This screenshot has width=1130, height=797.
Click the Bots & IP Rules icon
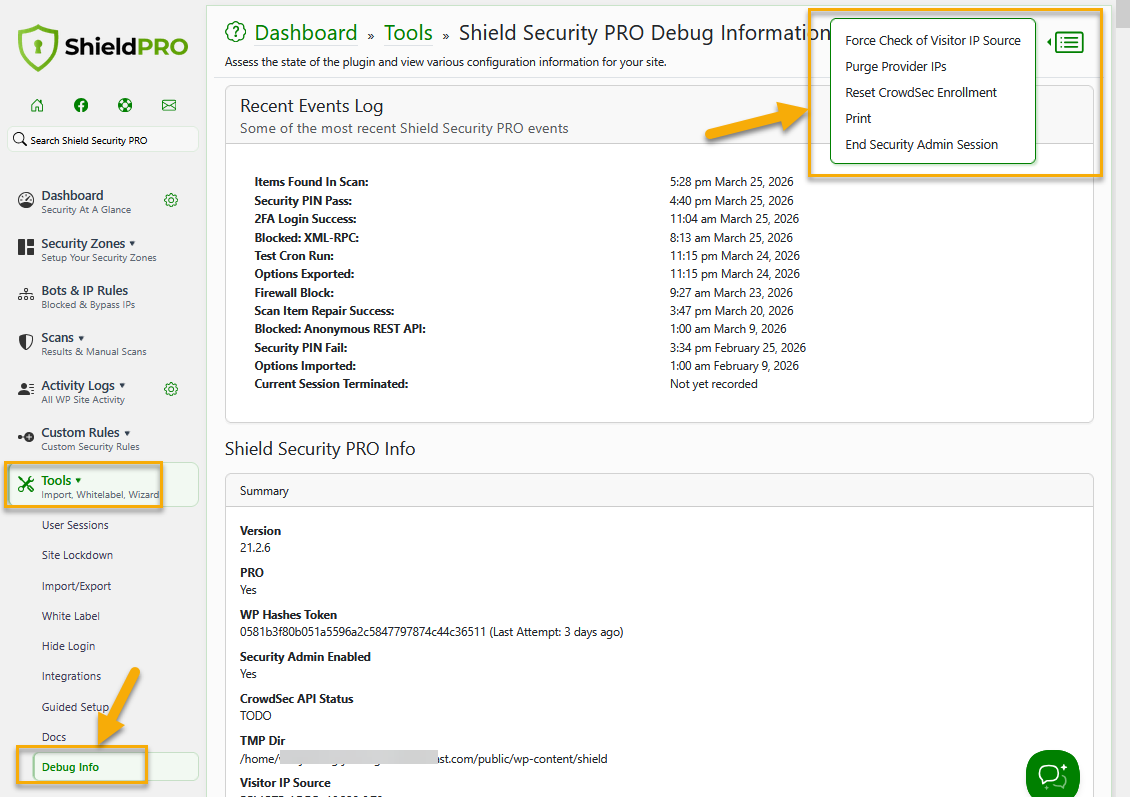click(x=26, y=295)
